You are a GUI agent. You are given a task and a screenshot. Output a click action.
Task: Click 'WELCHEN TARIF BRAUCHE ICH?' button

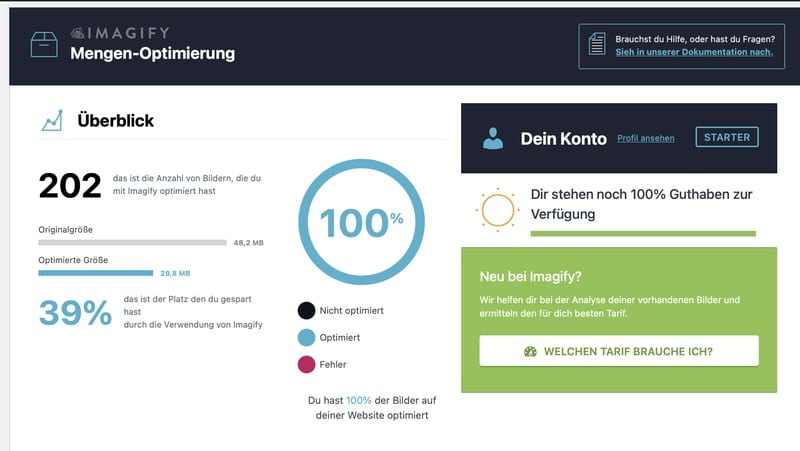tap(619, 351)
